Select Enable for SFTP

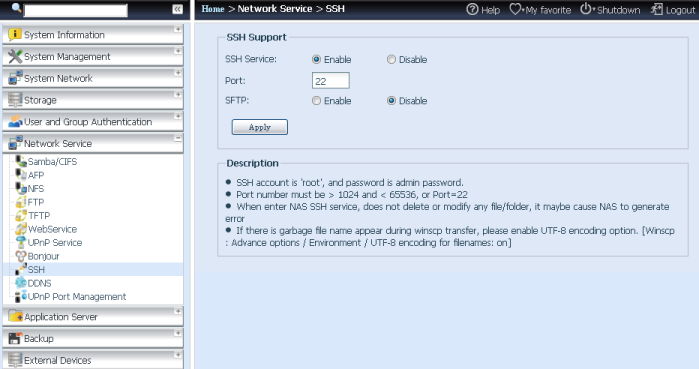pos(316,101)
